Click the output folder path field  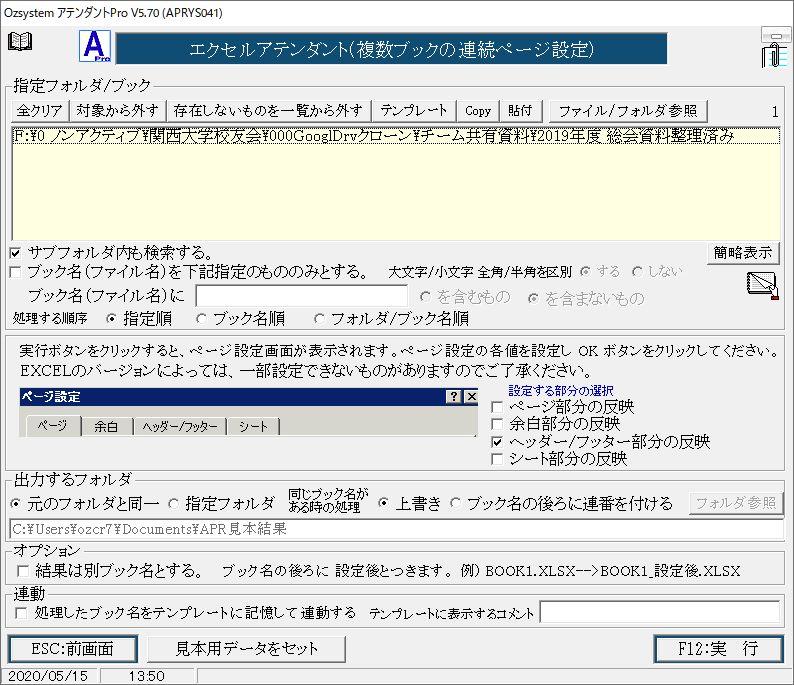[396, 529]
